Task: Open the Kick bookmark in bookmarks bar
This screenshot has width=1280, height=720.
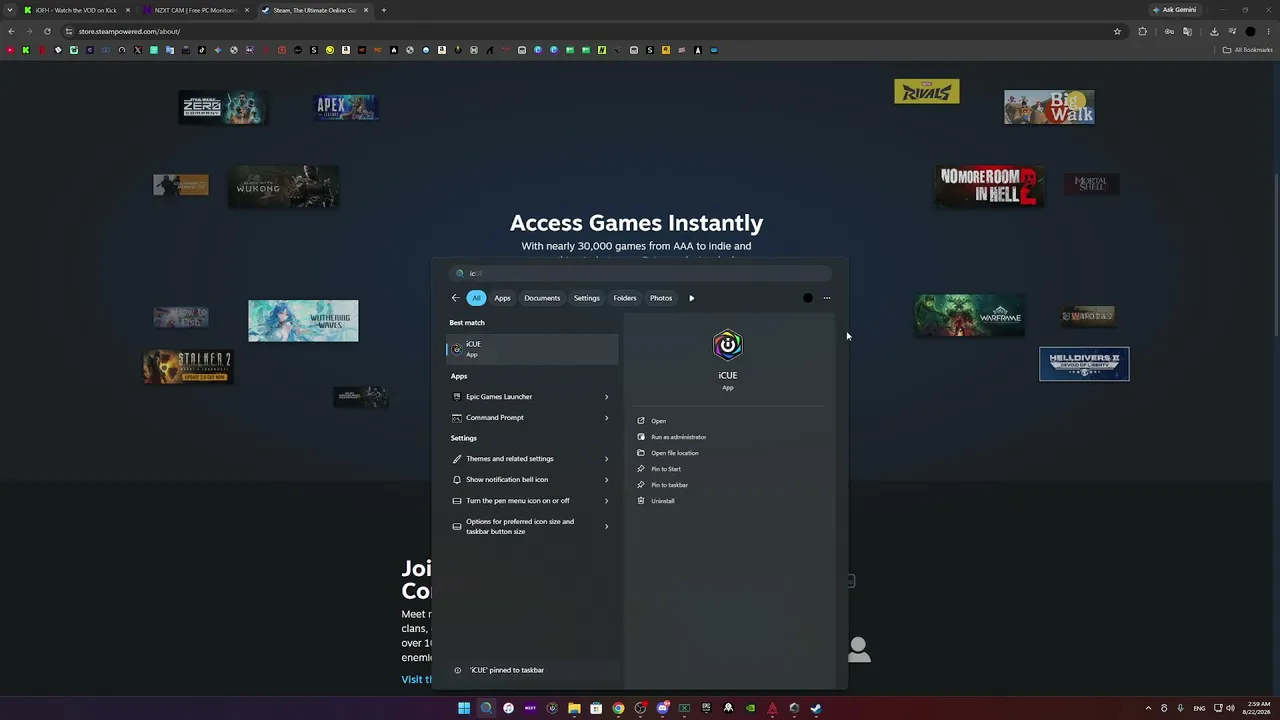Action: pos(26,50)
